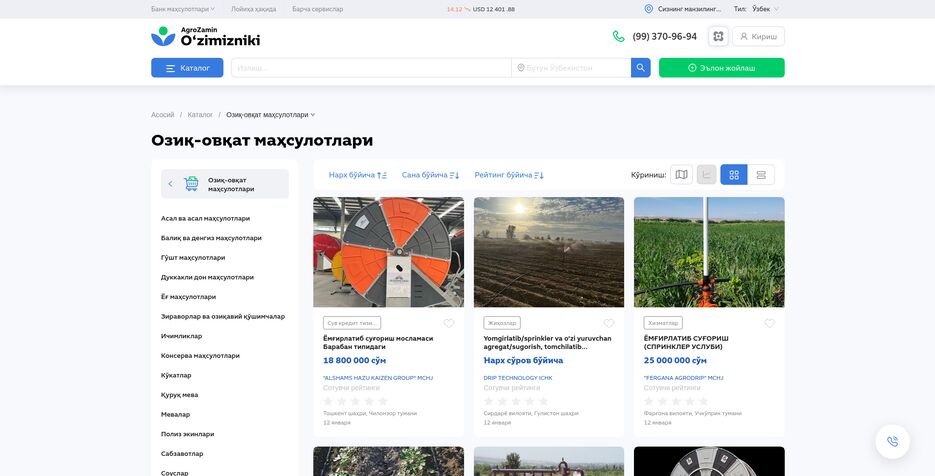Open the orange drum reel product image
935x476 pixels.
[388, 252]
